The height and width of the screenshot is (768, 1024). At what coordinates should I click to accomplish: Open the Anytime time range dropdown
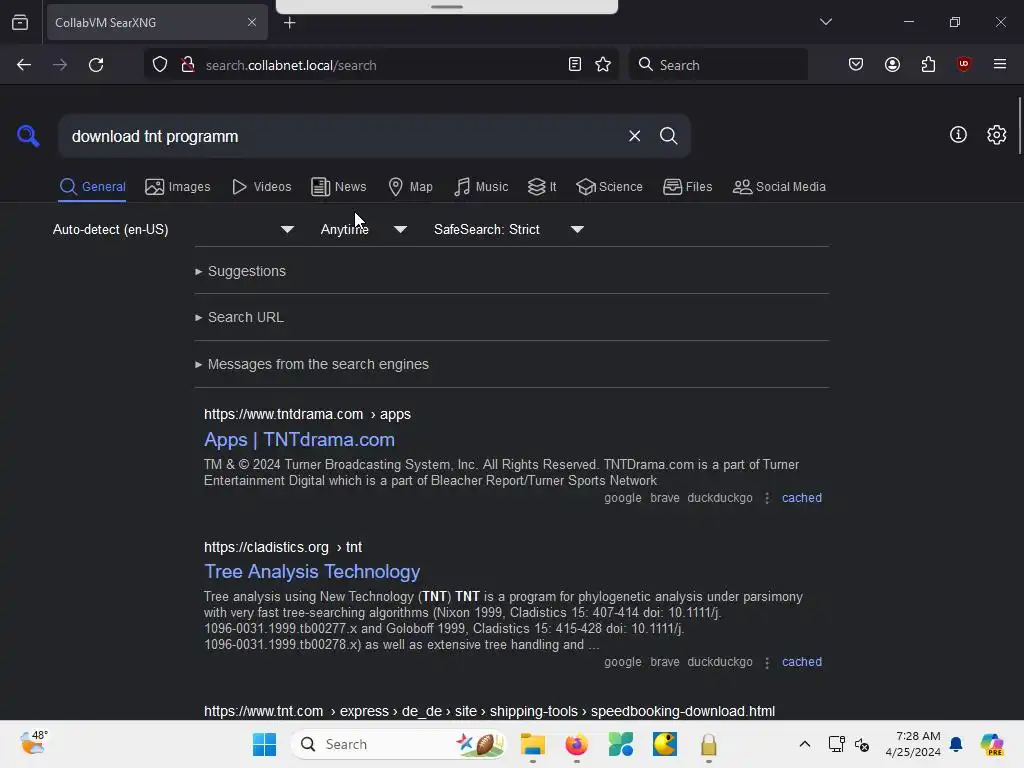point(364,229)
